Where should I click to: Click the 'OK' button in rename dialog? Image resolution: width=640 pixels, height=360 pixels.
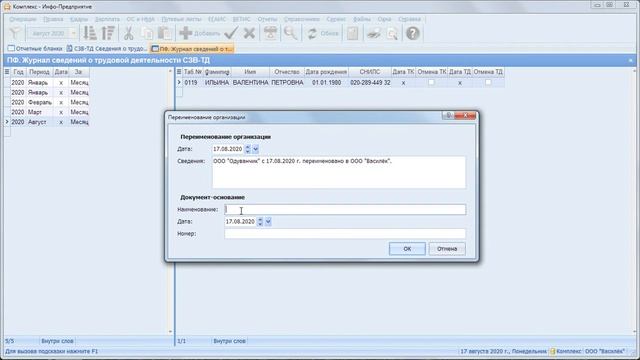[407, 249]
